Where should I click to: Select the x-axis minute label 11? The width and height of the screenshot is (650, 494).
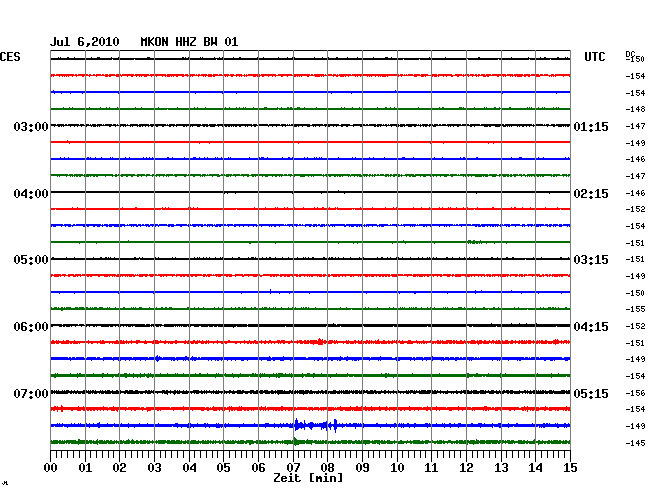pos(431,467)
